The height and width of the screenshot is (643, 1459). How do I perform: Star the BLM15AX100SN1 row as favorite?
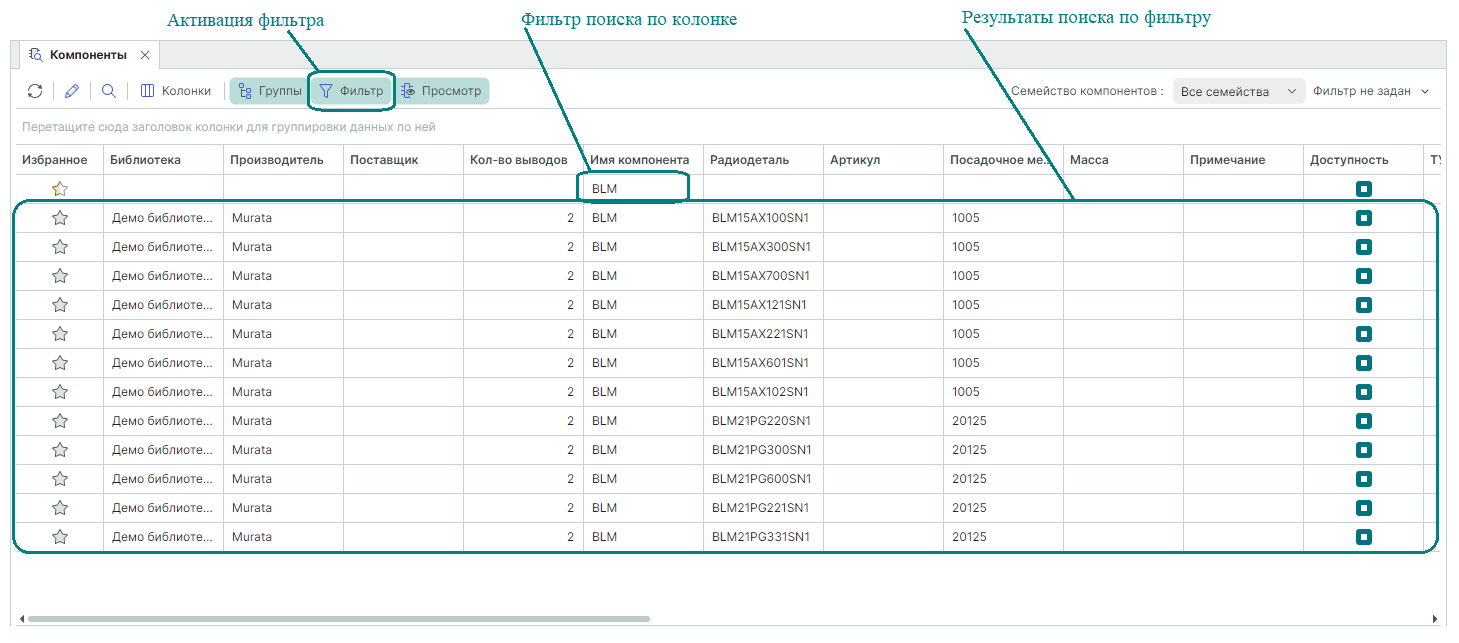pyautogui.click(x=60, y=218)
